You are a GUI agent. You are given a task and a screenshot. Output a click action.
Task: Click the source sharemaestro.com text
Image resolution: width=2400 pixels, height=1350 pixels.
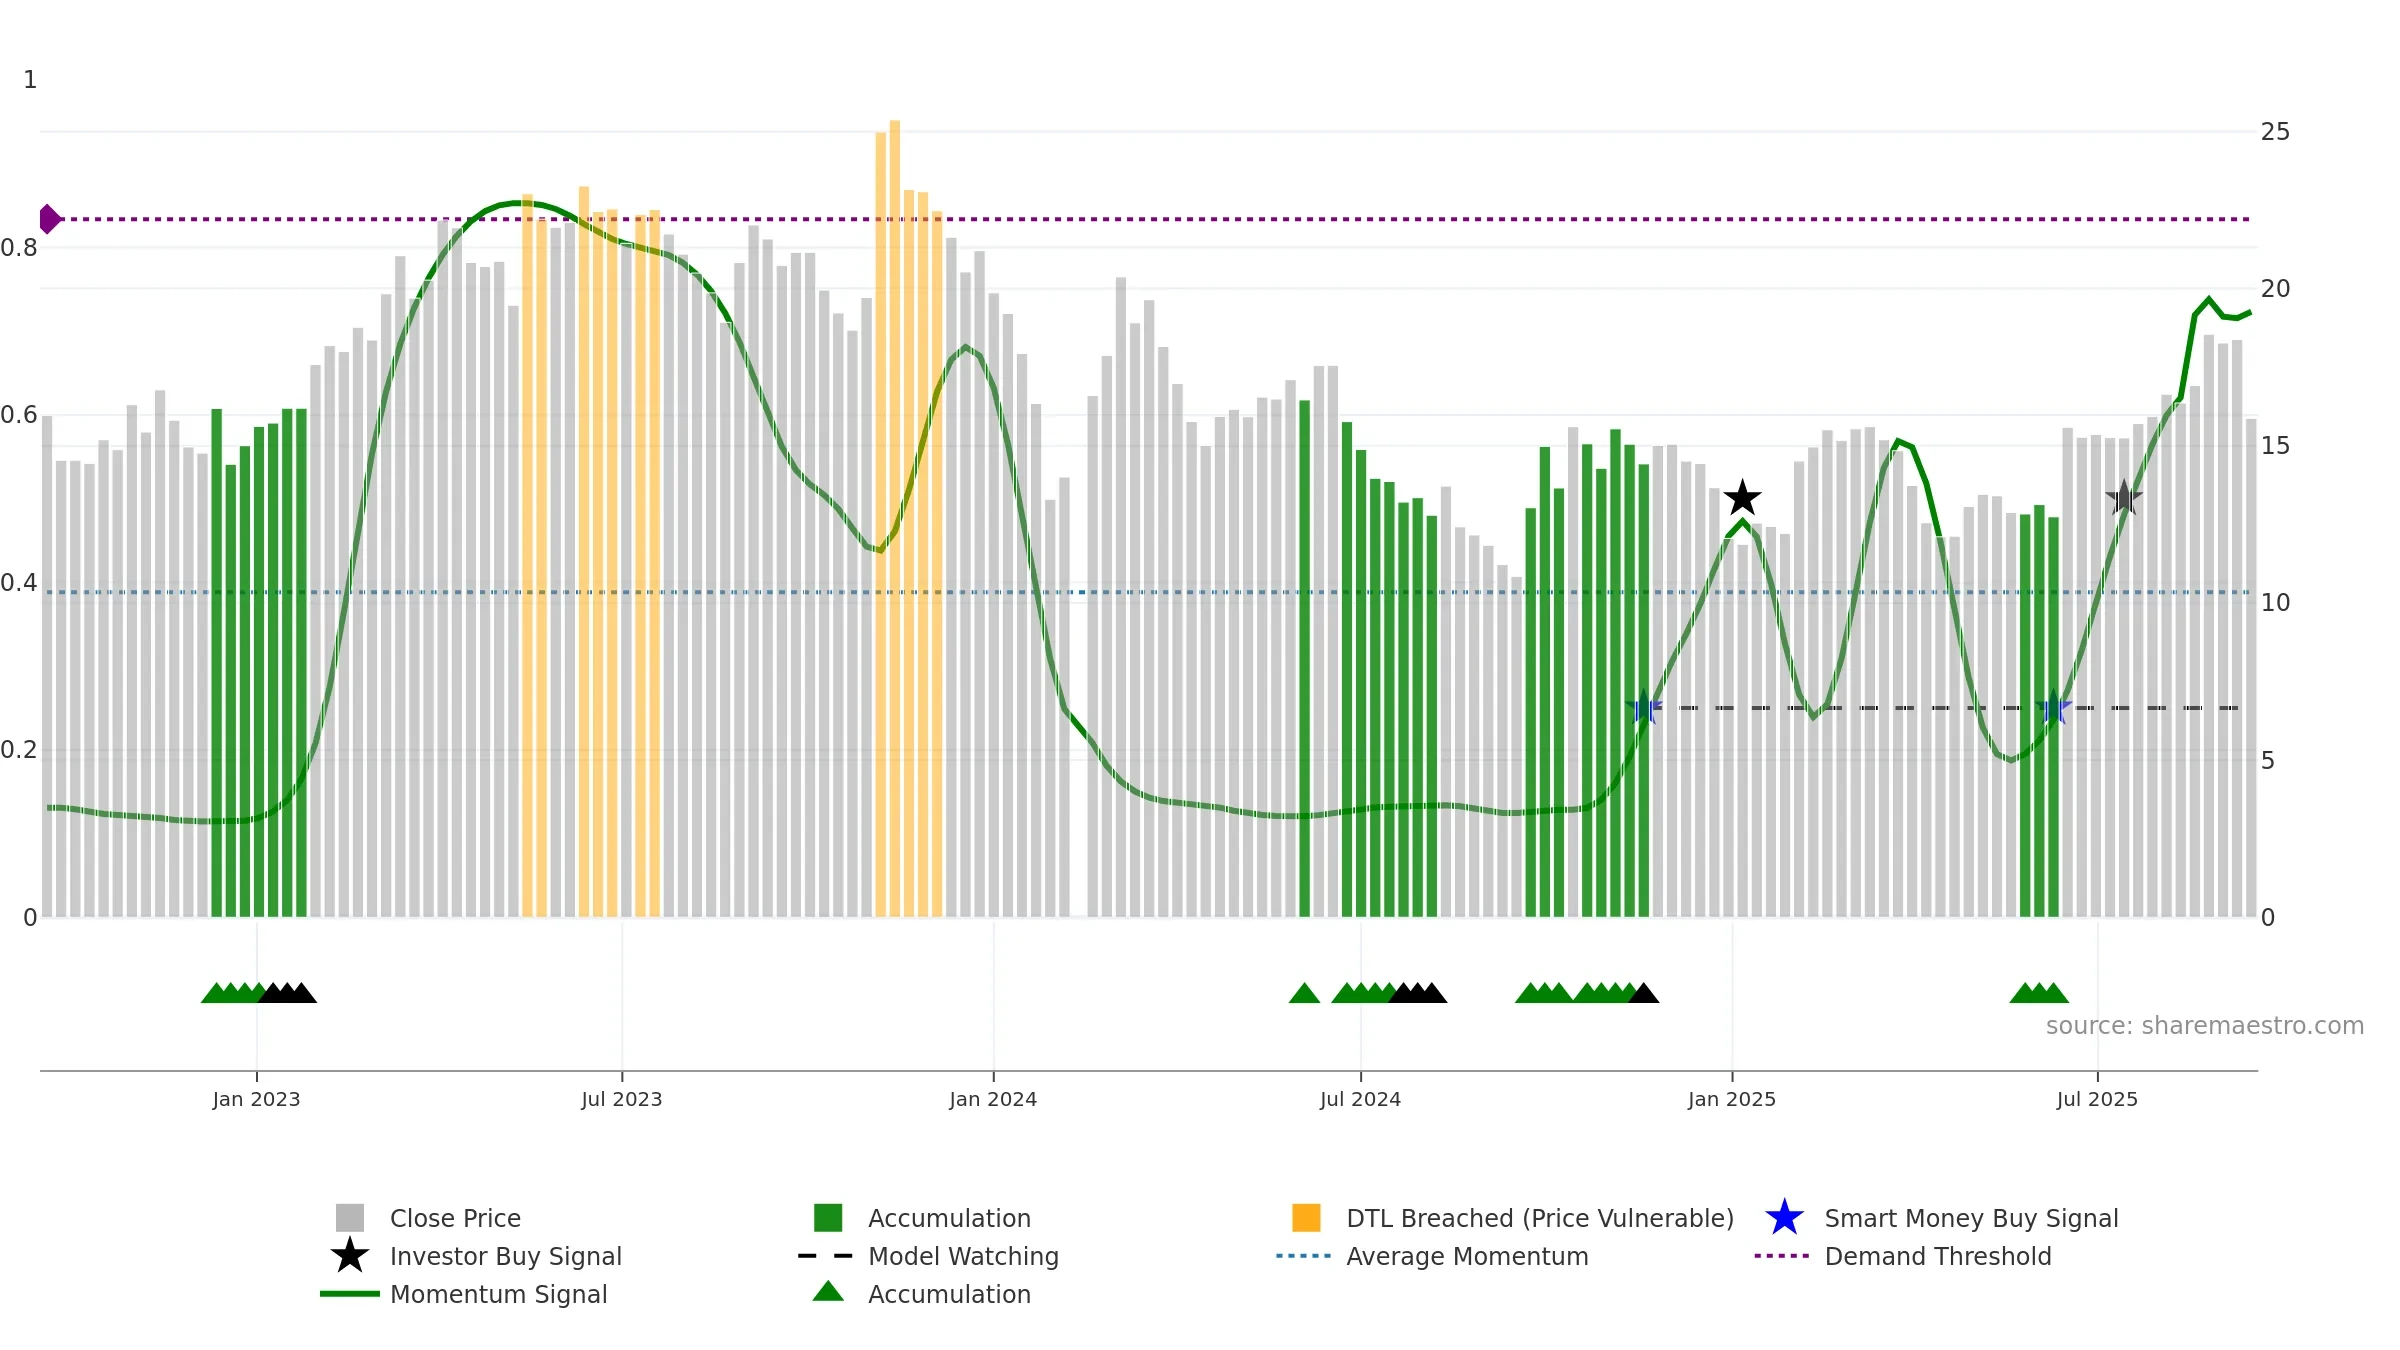[2205, 1026]
